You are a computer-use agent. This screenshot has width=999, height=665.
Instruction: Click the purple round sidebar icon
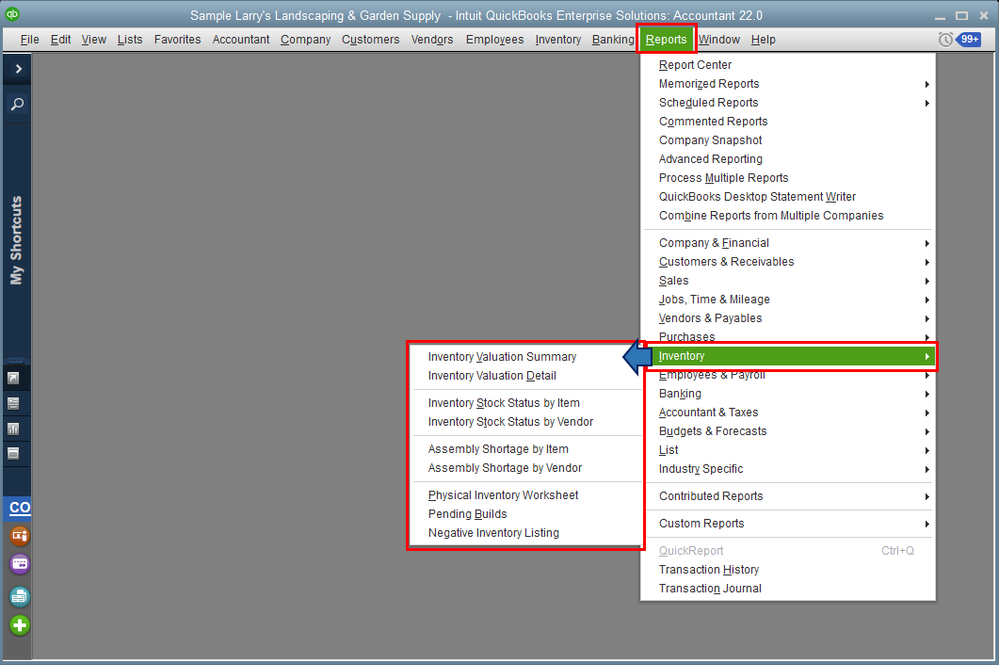click(20, 564)
